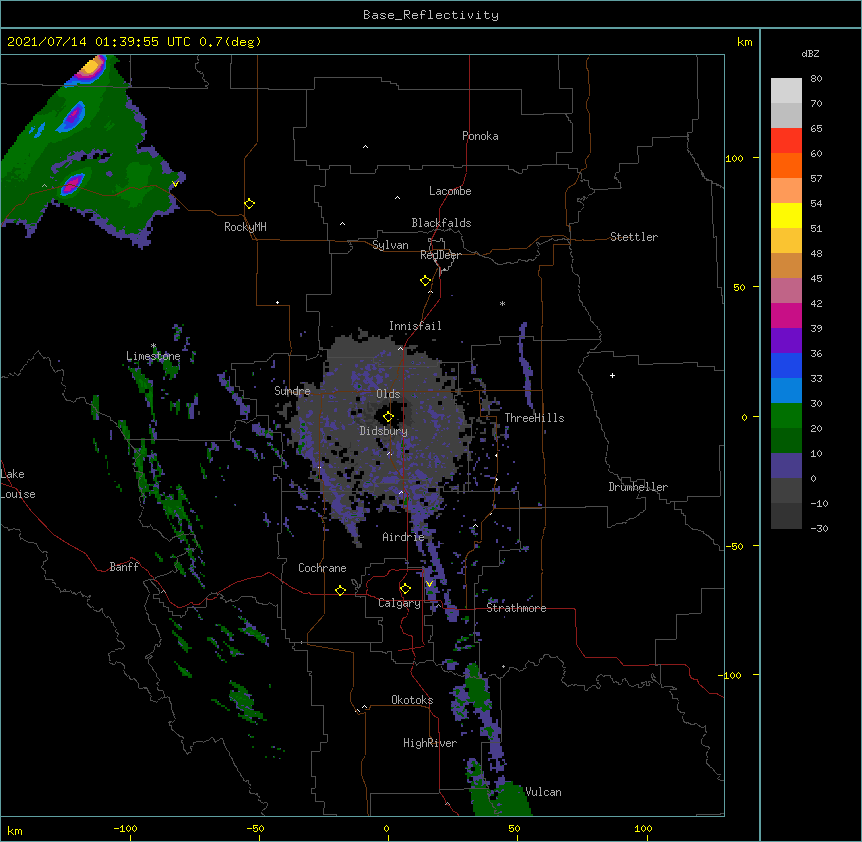This screenshot has width=862, height=842.
Task: Click the Stettler city label
Action: pos(633,237)
